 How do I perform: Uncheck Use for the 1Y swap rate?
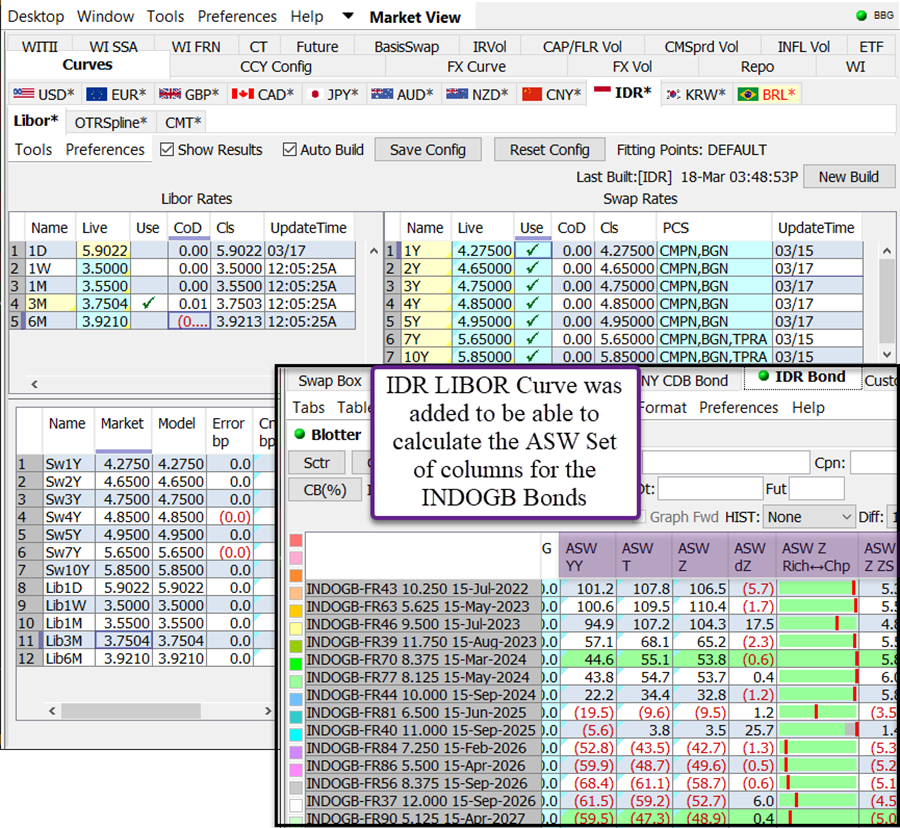533,251
